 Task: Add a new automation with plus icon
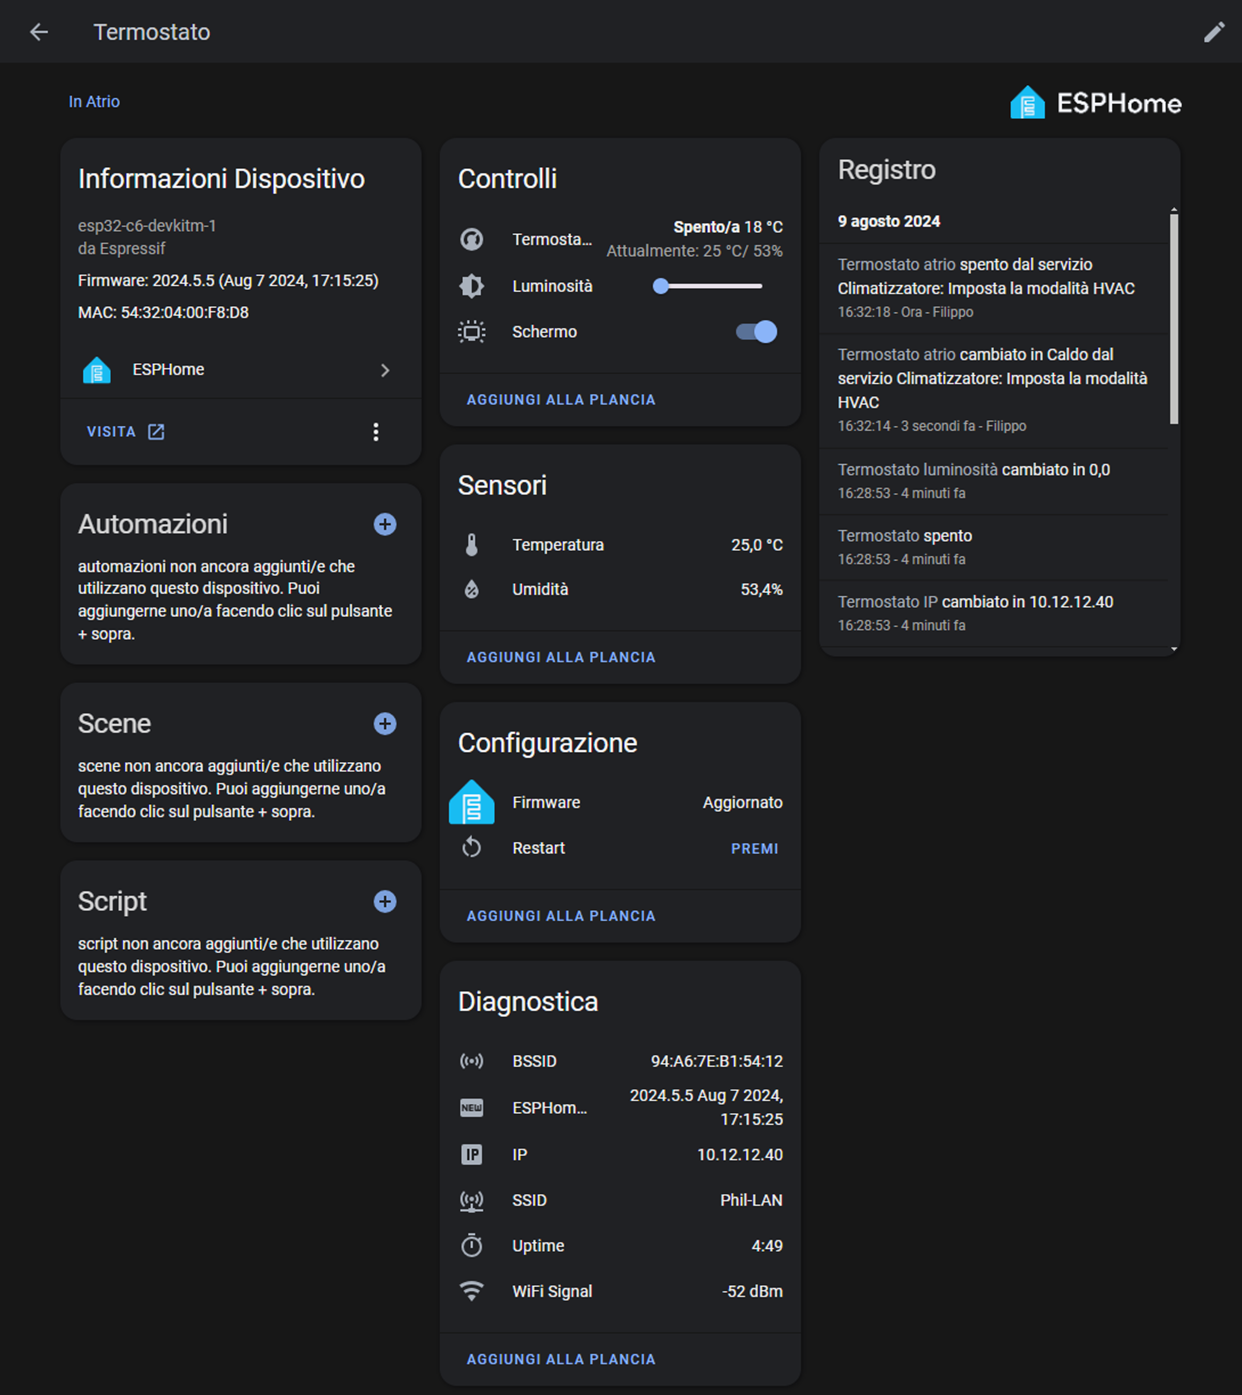385,524
